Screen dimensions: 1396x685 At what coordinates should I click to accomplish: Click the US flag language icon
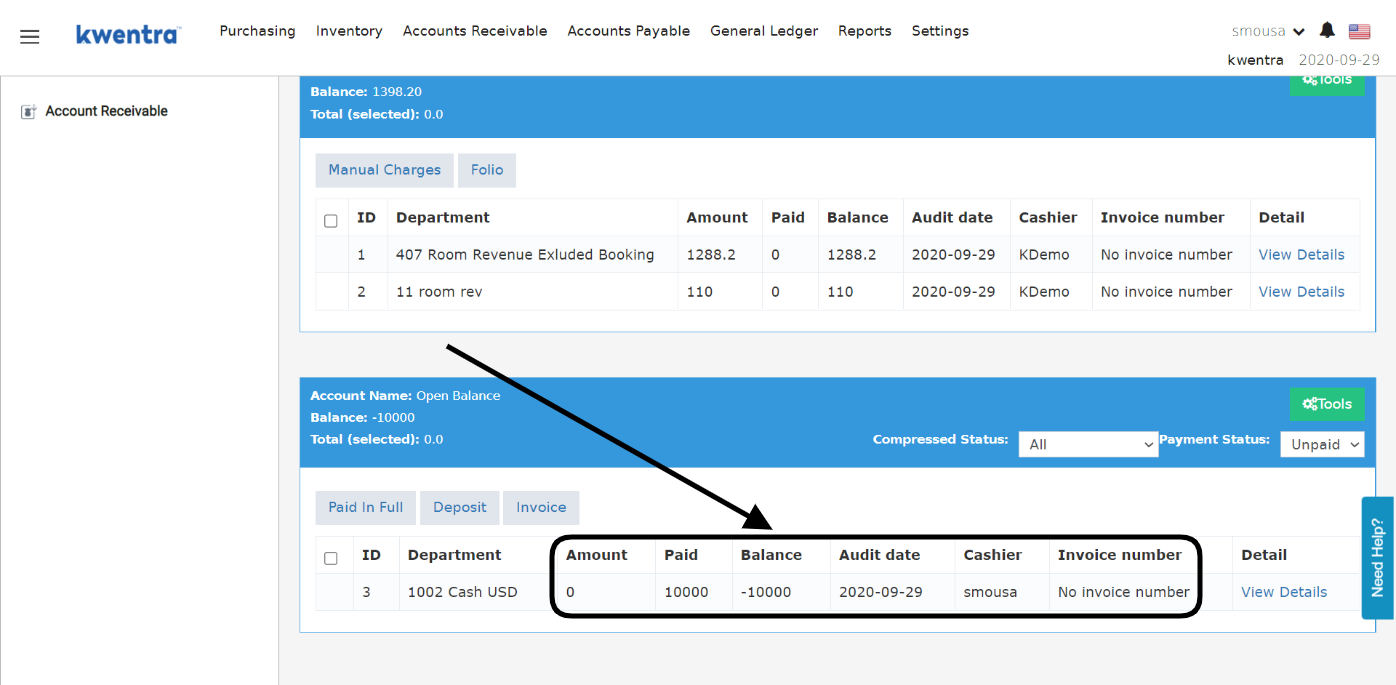pyautogui.click(x=1359, y=31)
